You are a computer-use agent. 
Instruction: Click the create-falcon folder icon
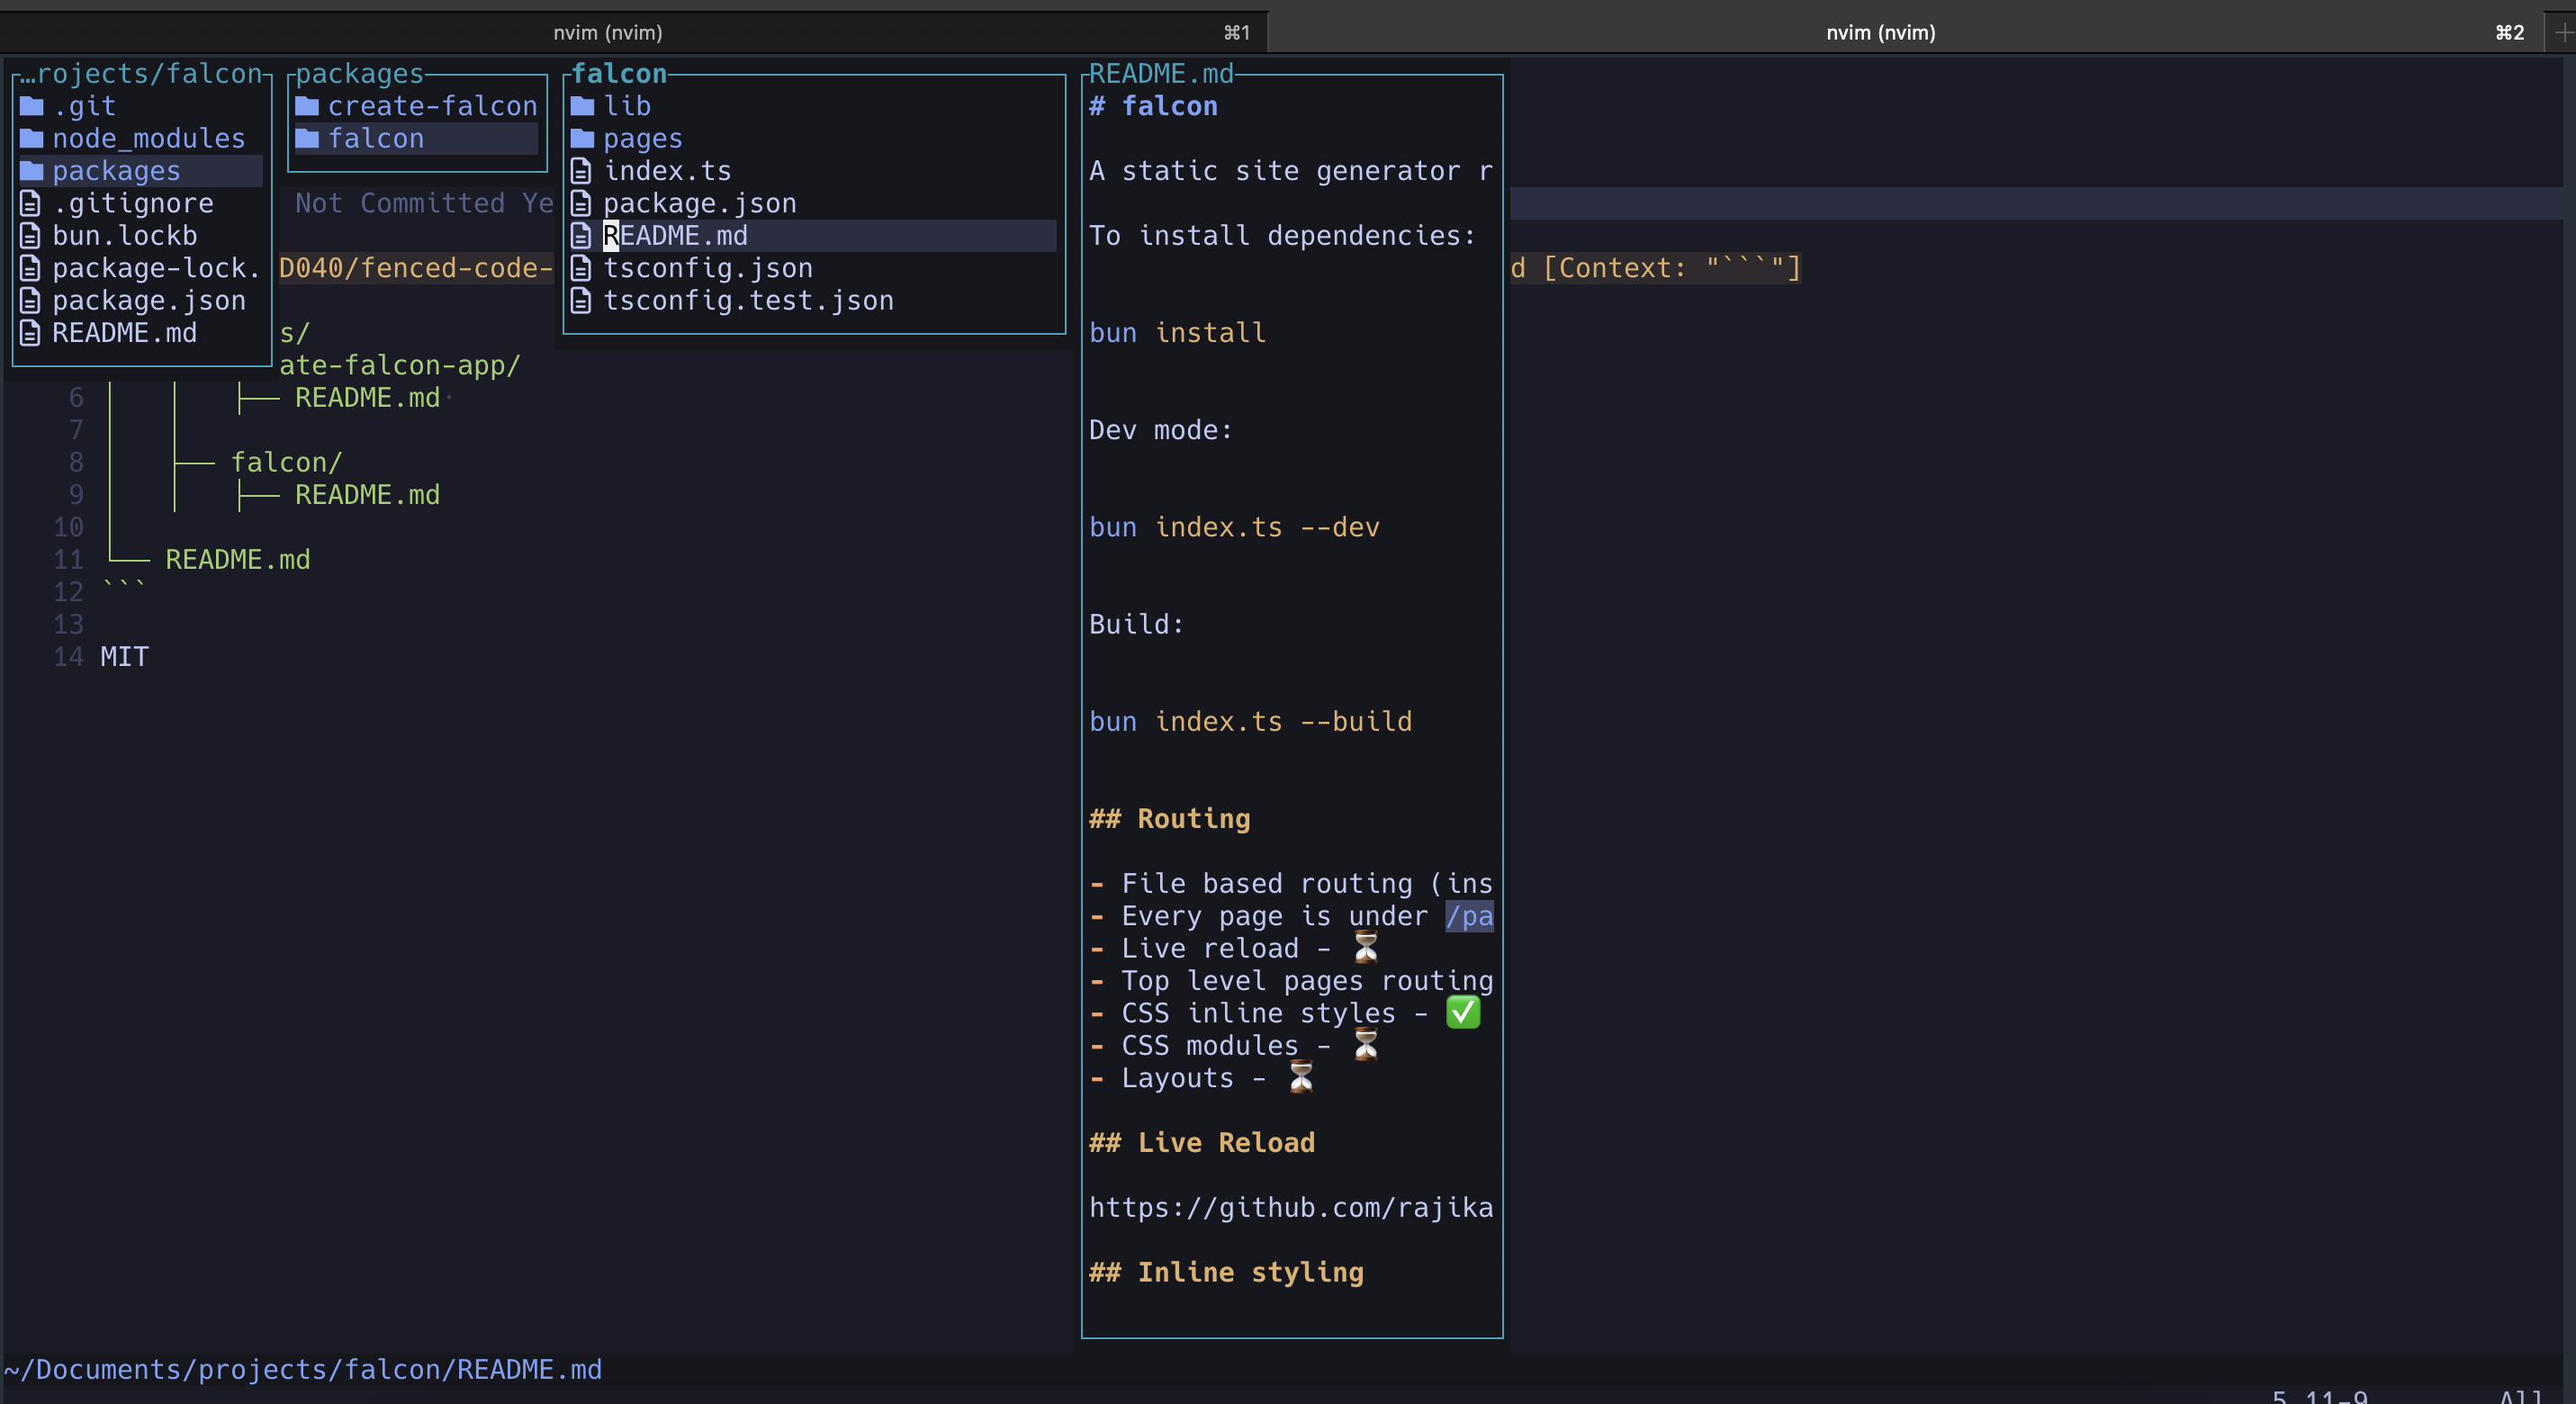pyautogui.click(x=307, y=106)
